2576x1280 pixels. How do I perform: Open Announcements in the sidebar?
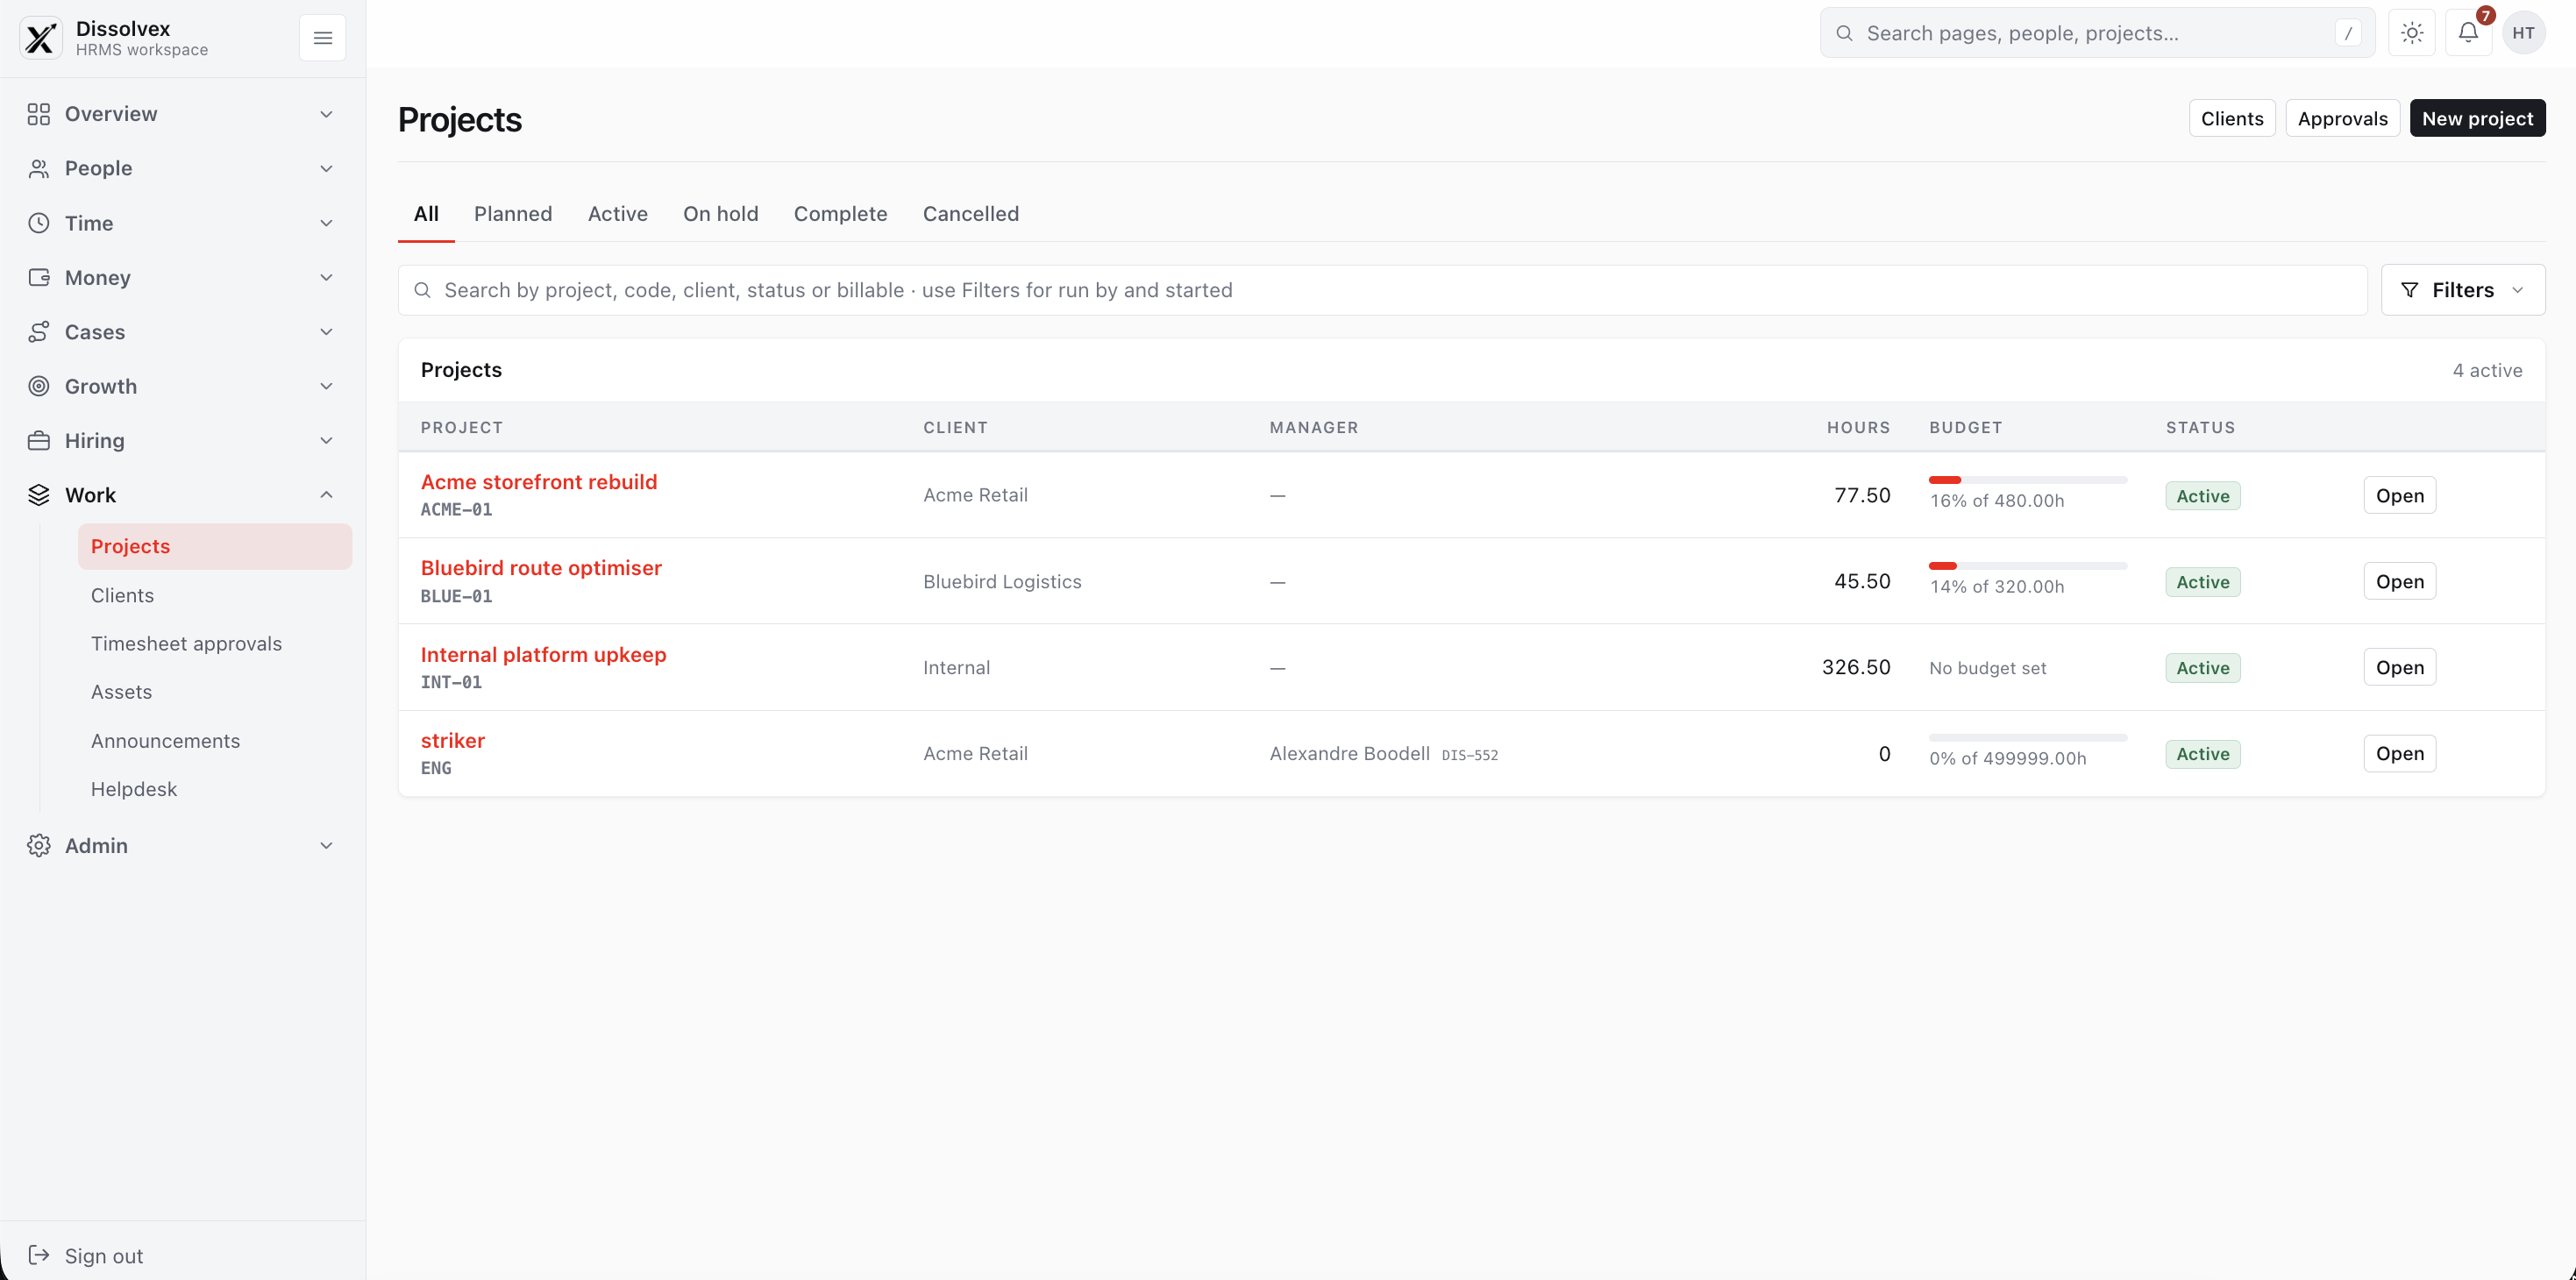click(215, 741)
